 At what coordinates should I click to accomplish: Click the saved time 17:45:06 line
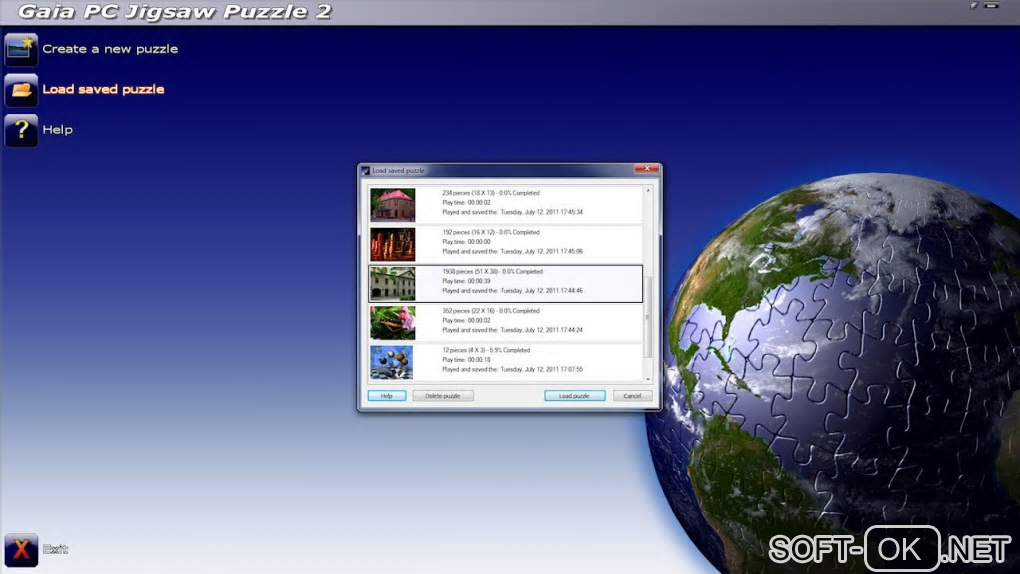point(513,251)
